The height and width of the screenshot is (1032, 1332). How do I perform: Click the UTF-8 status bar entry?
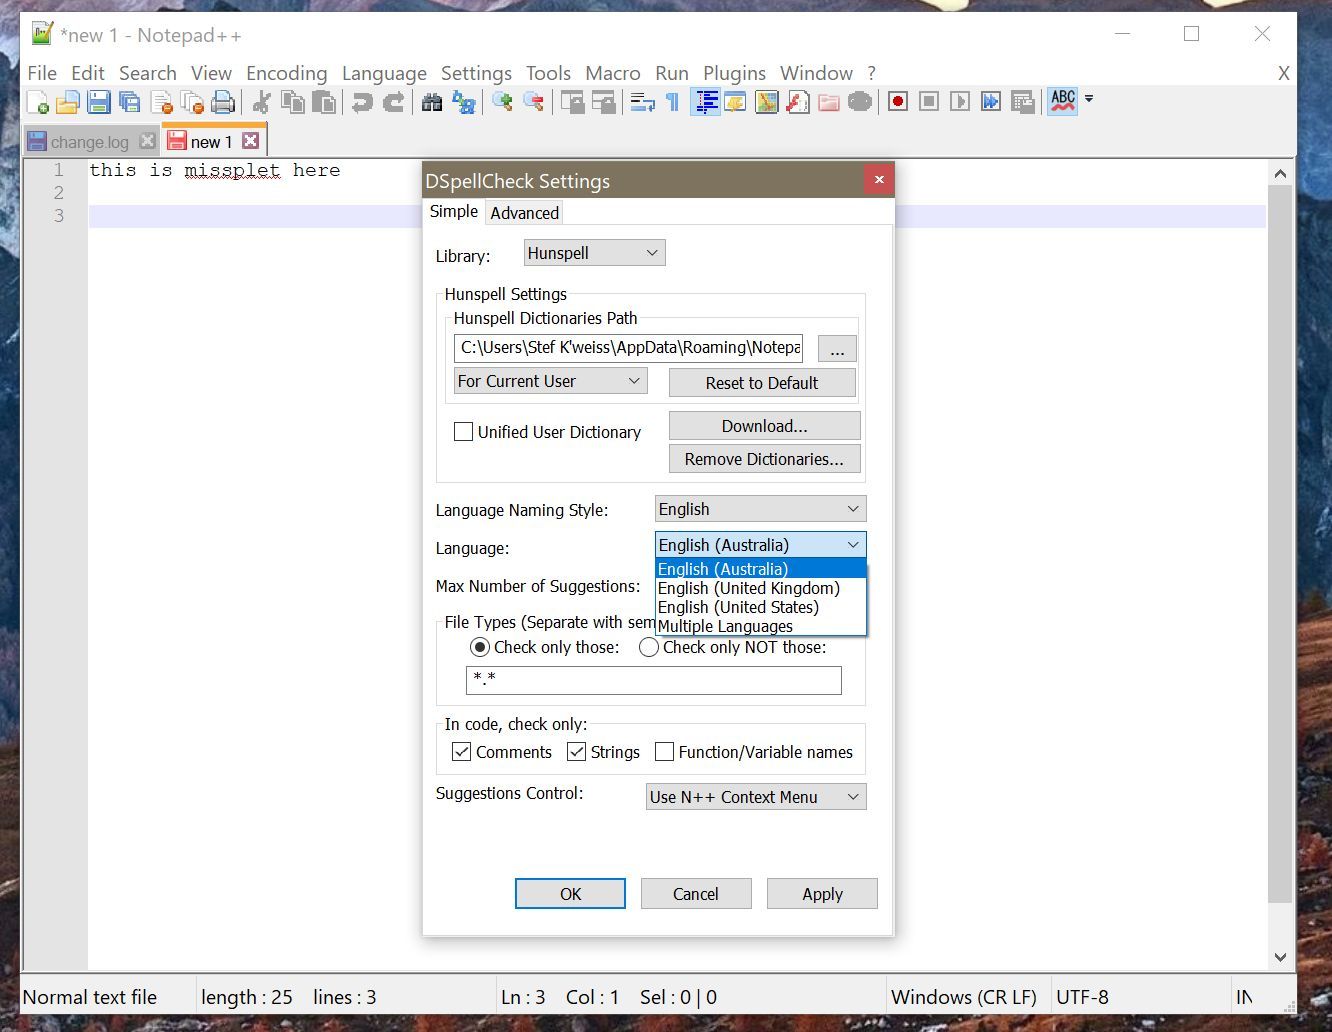coord(1082,997)
